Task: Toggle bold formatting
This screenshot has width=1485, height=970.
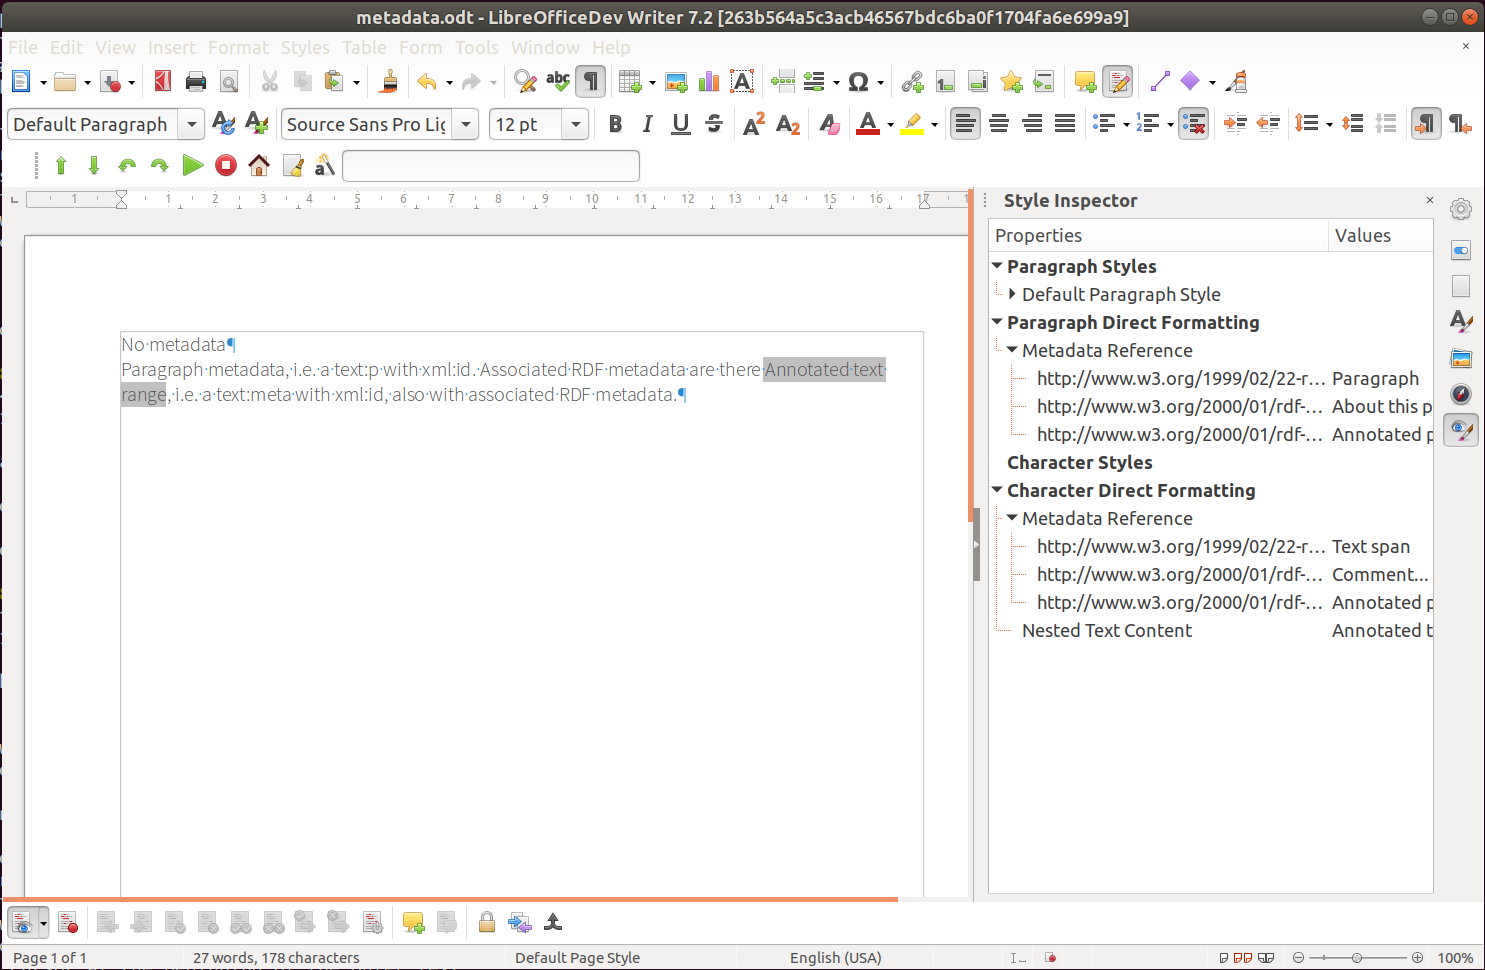Action: tap(615, 123)
